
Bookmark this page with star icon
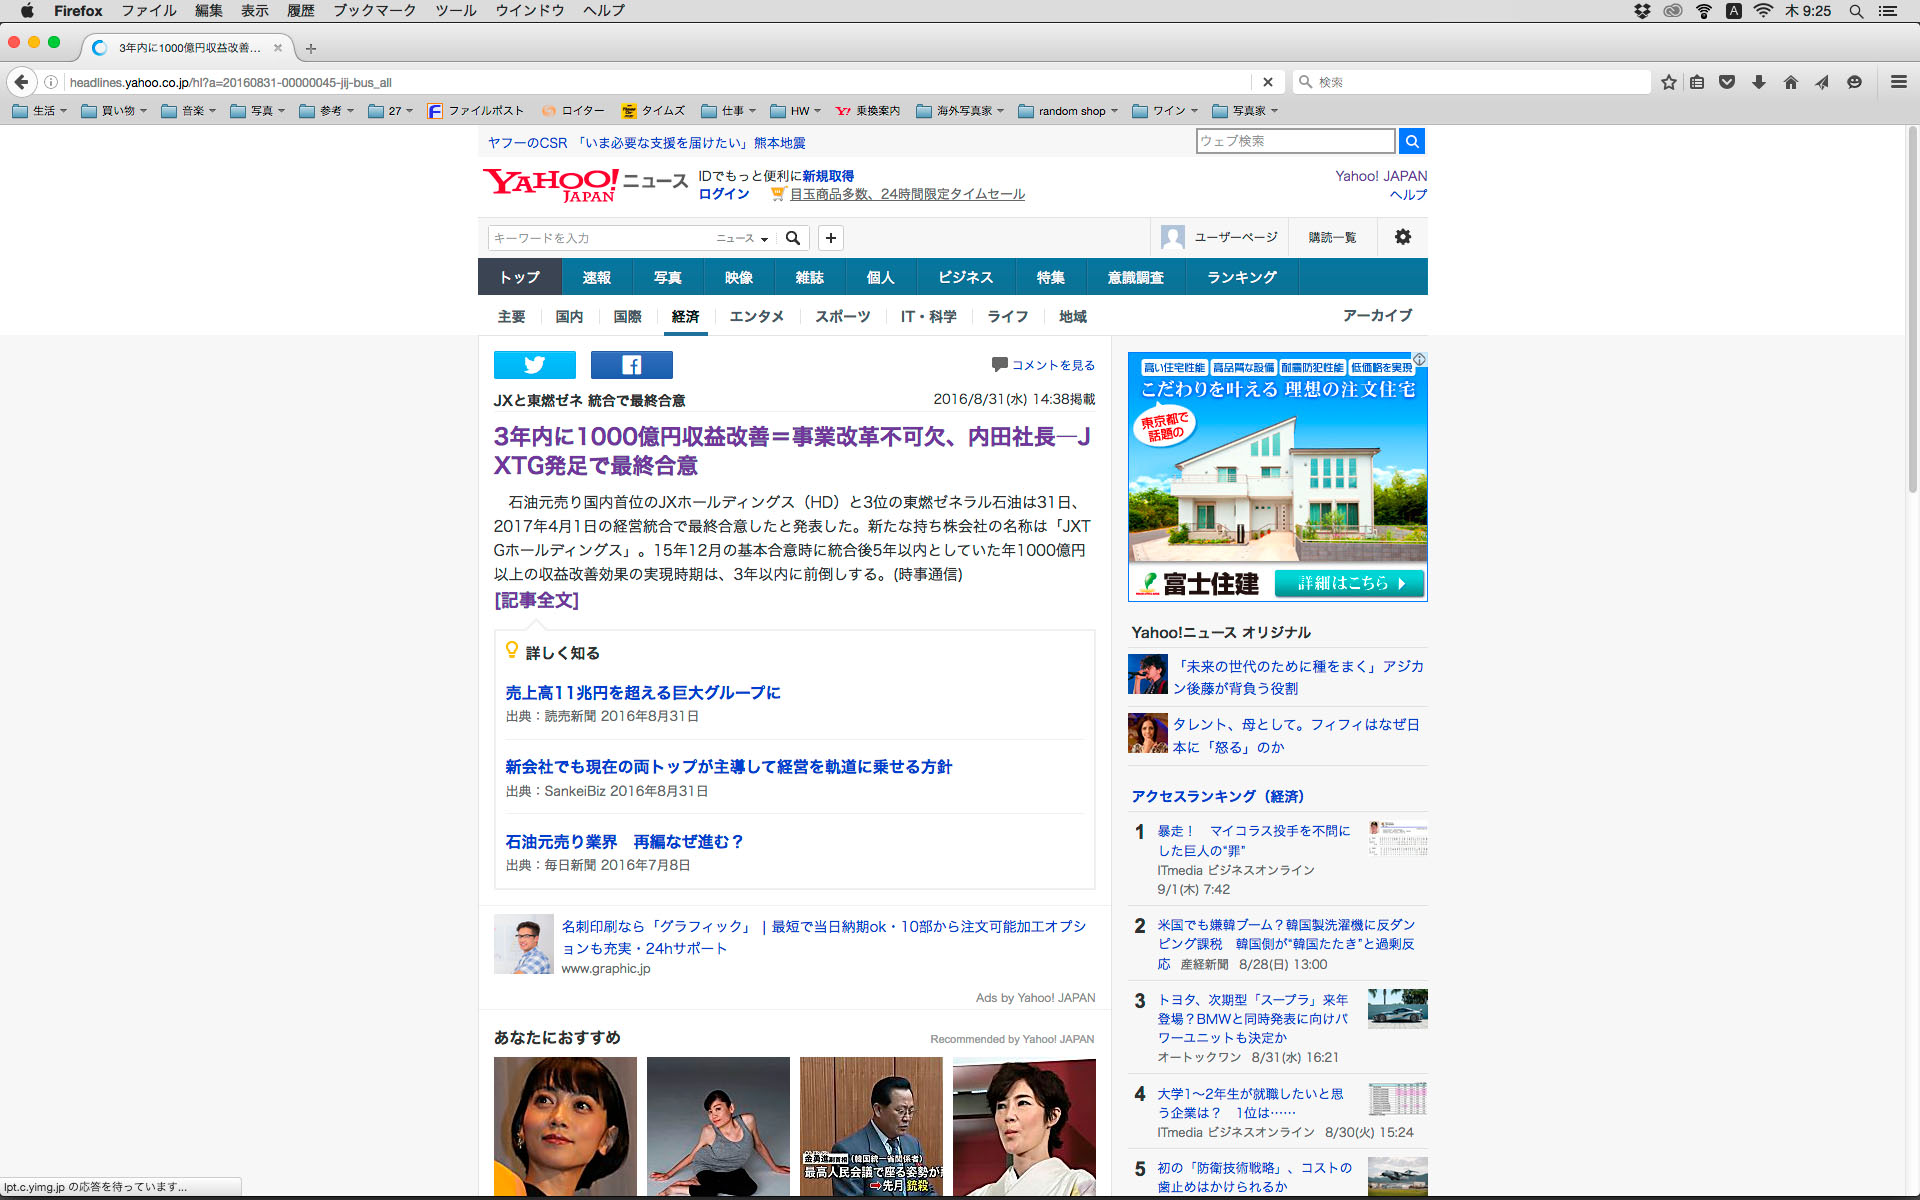click(x=1668, y=82)
